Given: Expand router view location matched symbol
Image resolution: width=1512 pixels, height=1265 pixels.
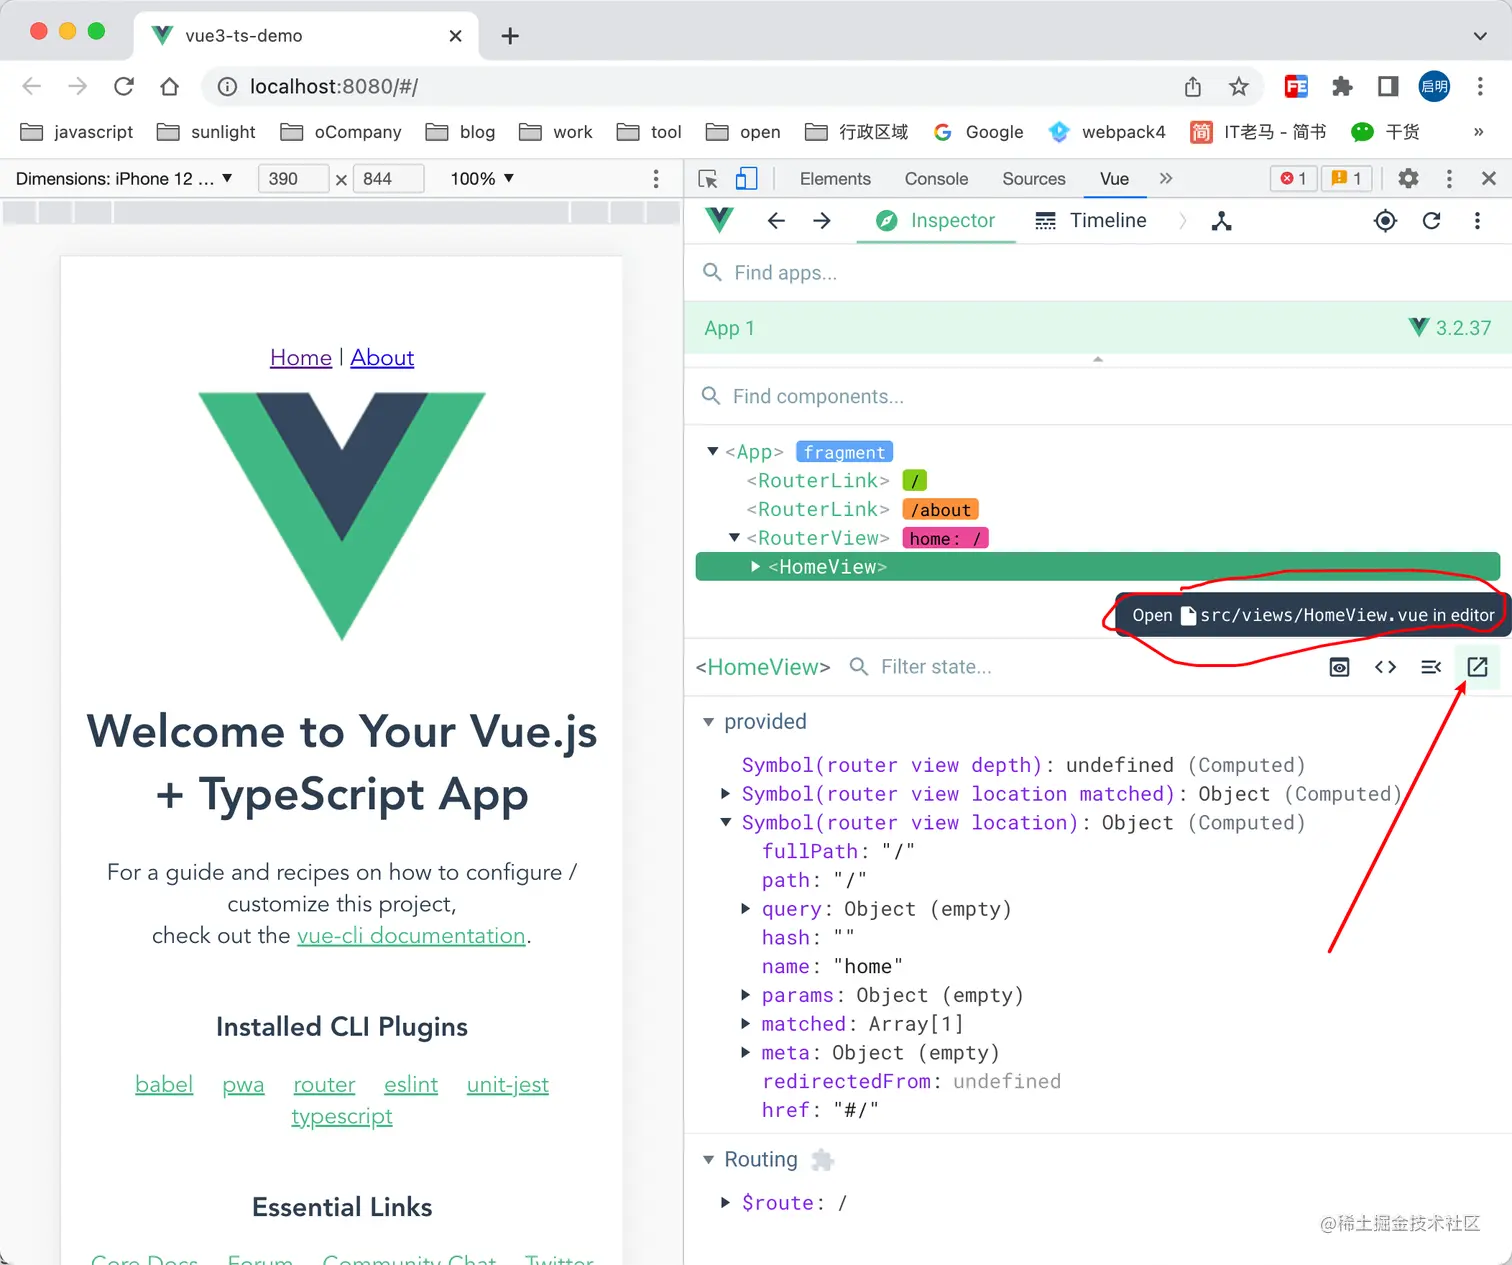Looking at the screenshot, I should click(726, 794).
